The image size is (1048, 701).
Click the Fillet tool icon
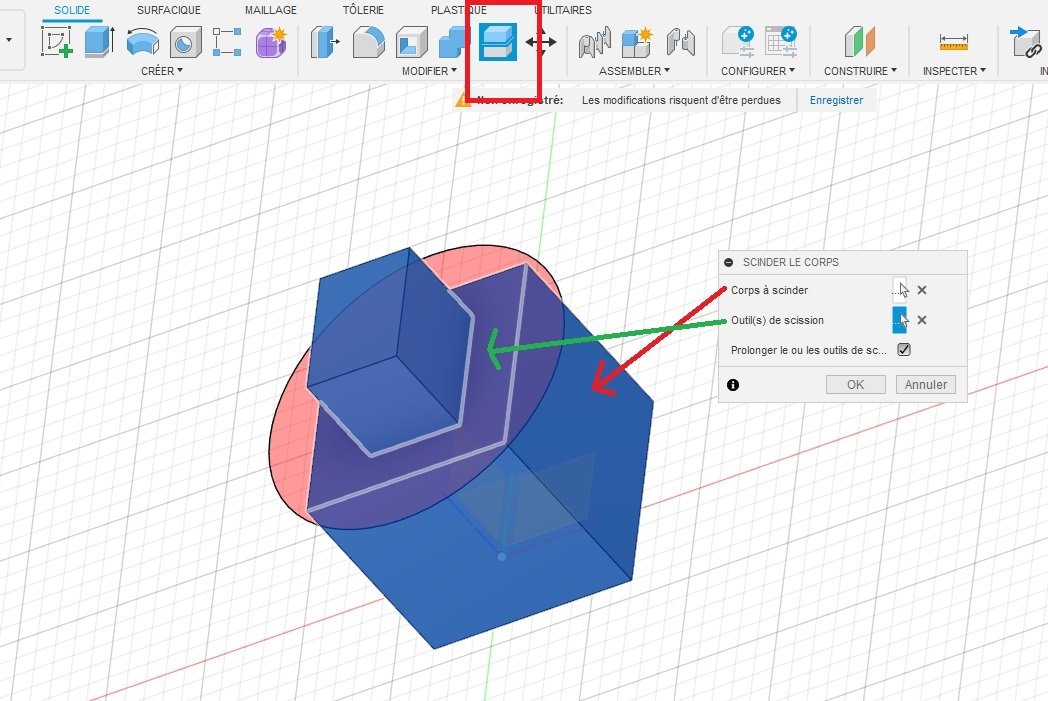click(368, 41)
